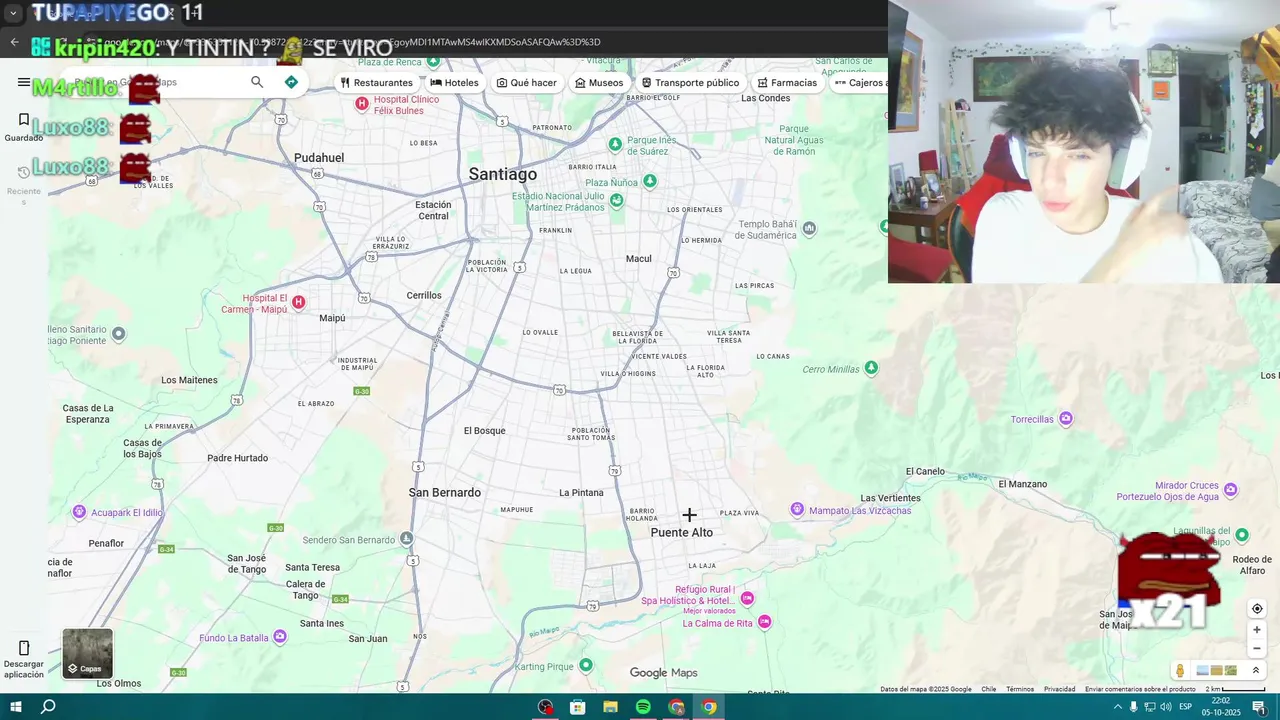This screenshot has width=1280, height=720.
Task: Open directions with the blue diamond icon
Action: 291,82
